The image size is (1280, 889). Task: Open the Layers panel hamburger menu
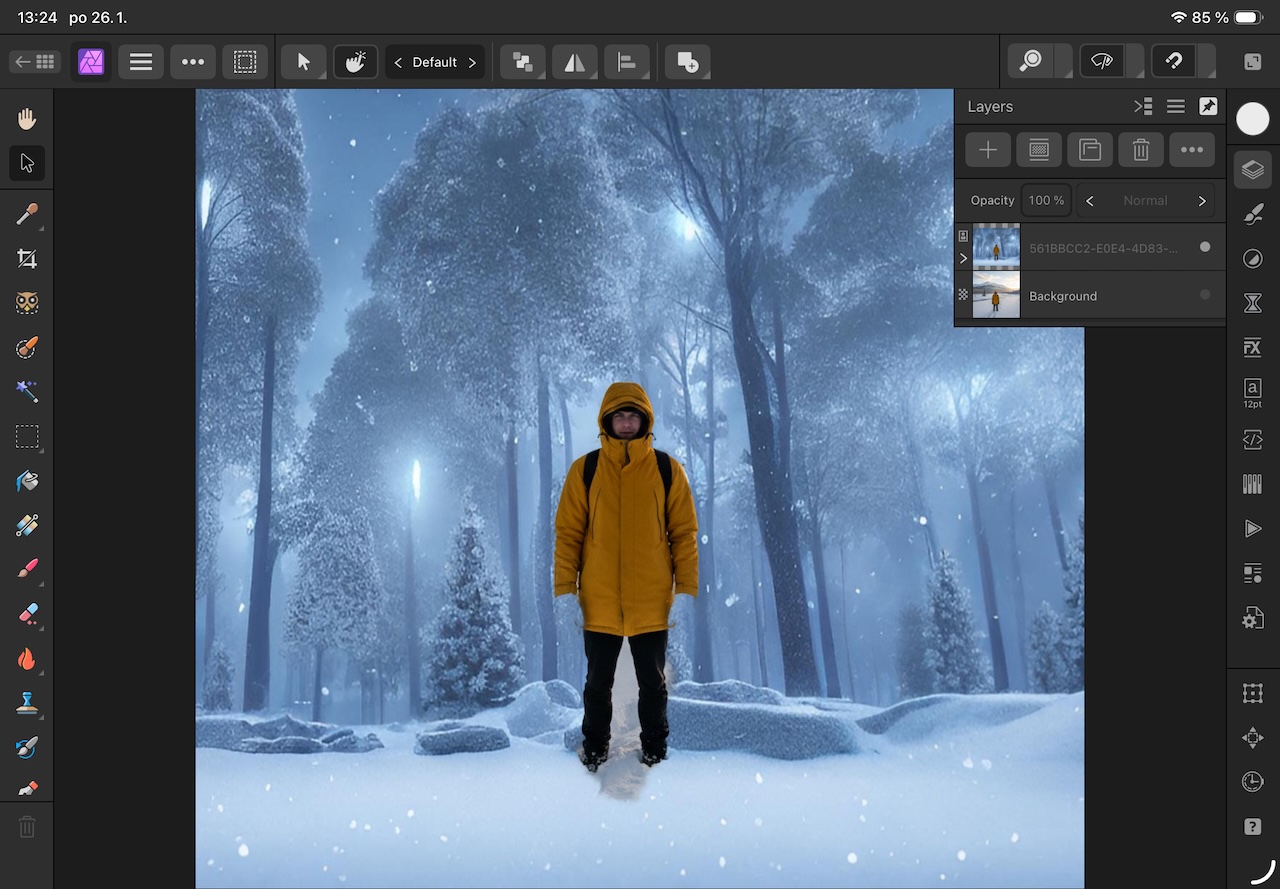point(1176,106)
